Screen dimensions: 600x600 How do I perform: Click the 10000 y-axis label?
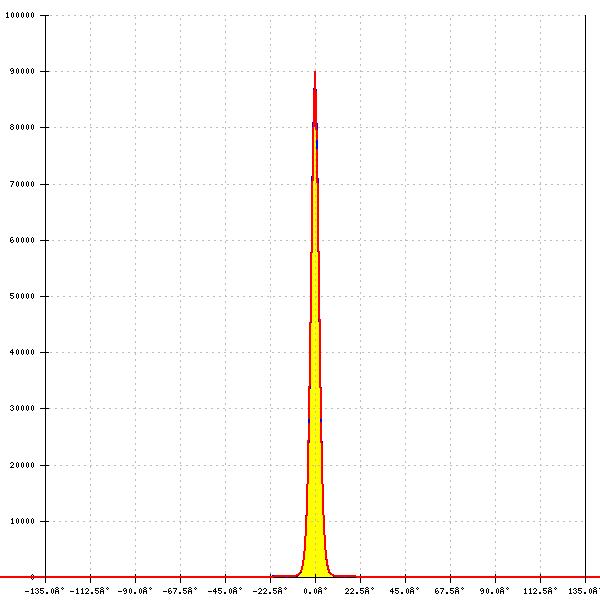coord(22,521)
